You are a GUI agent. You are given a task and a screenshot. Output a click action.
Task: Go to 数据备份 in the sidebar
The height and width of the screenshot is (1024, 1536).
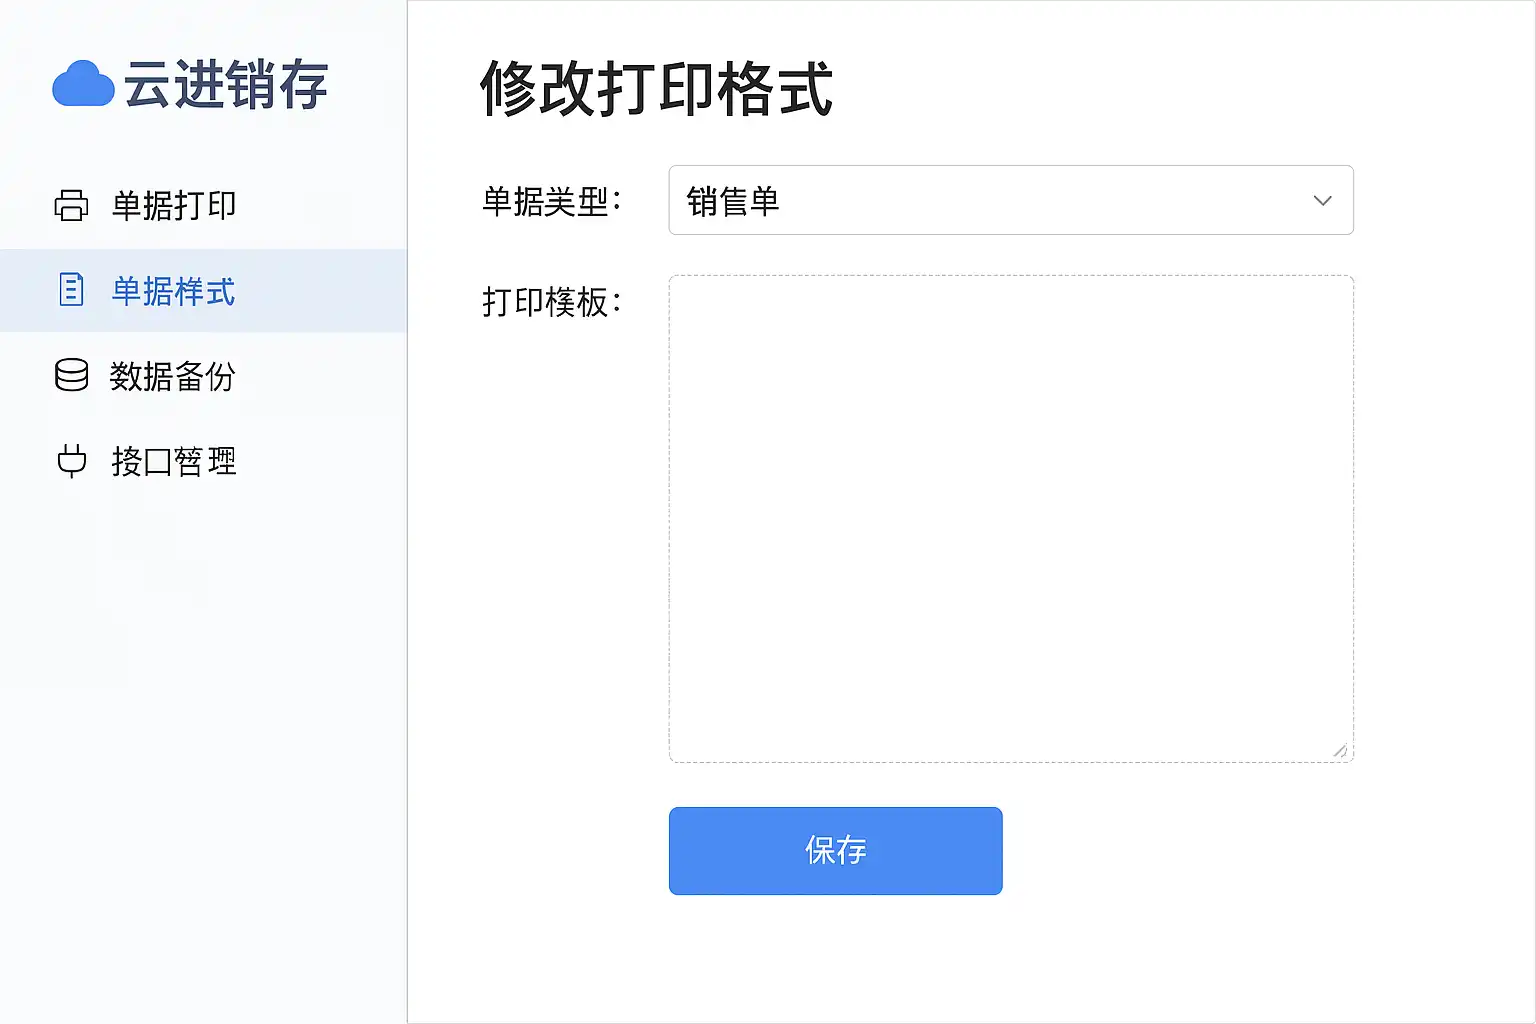point(173,377)
